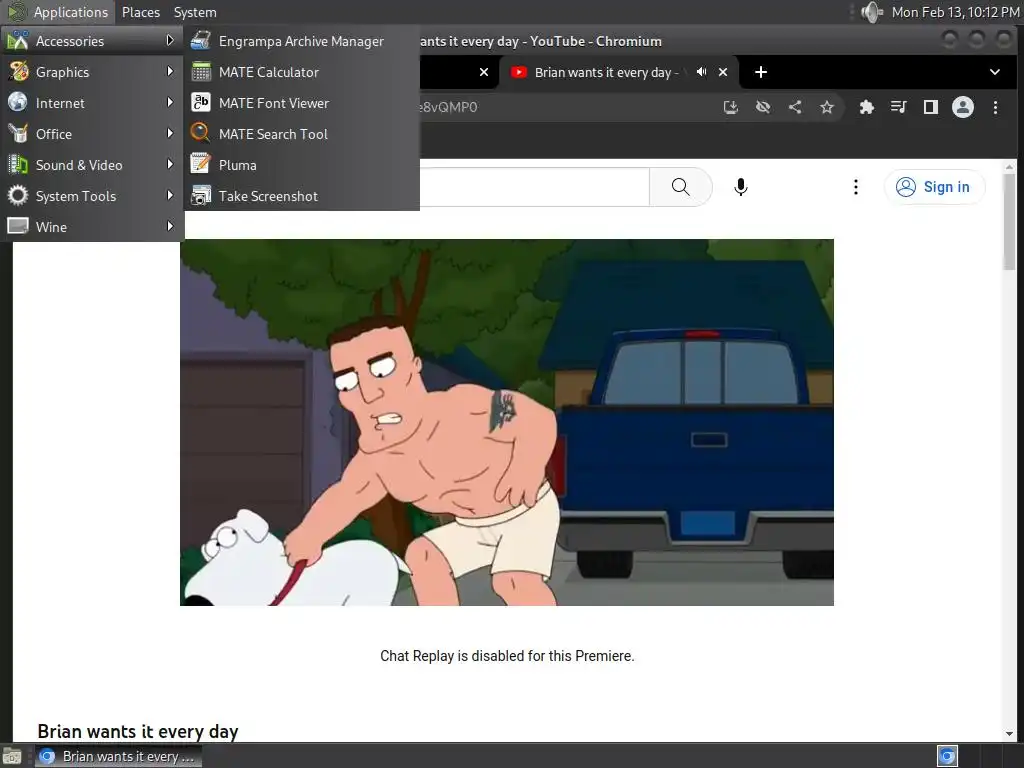Click the Chromium address bar URL
This screenshot has height=768, width=1024.
point(448,107)
